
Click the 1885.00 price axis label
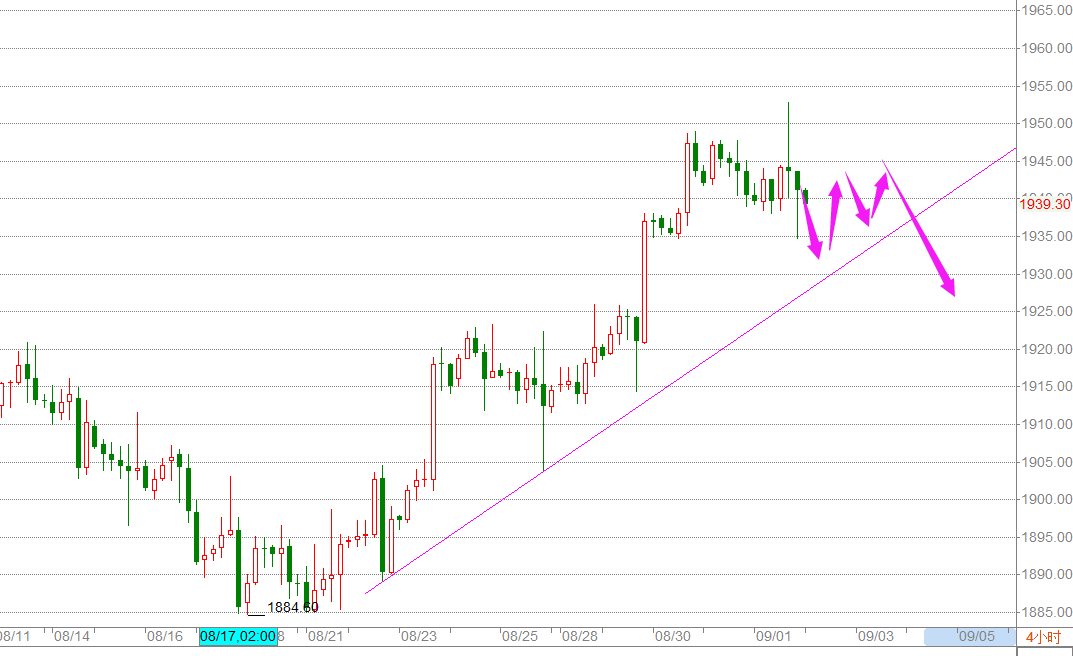pos(1046,612)
